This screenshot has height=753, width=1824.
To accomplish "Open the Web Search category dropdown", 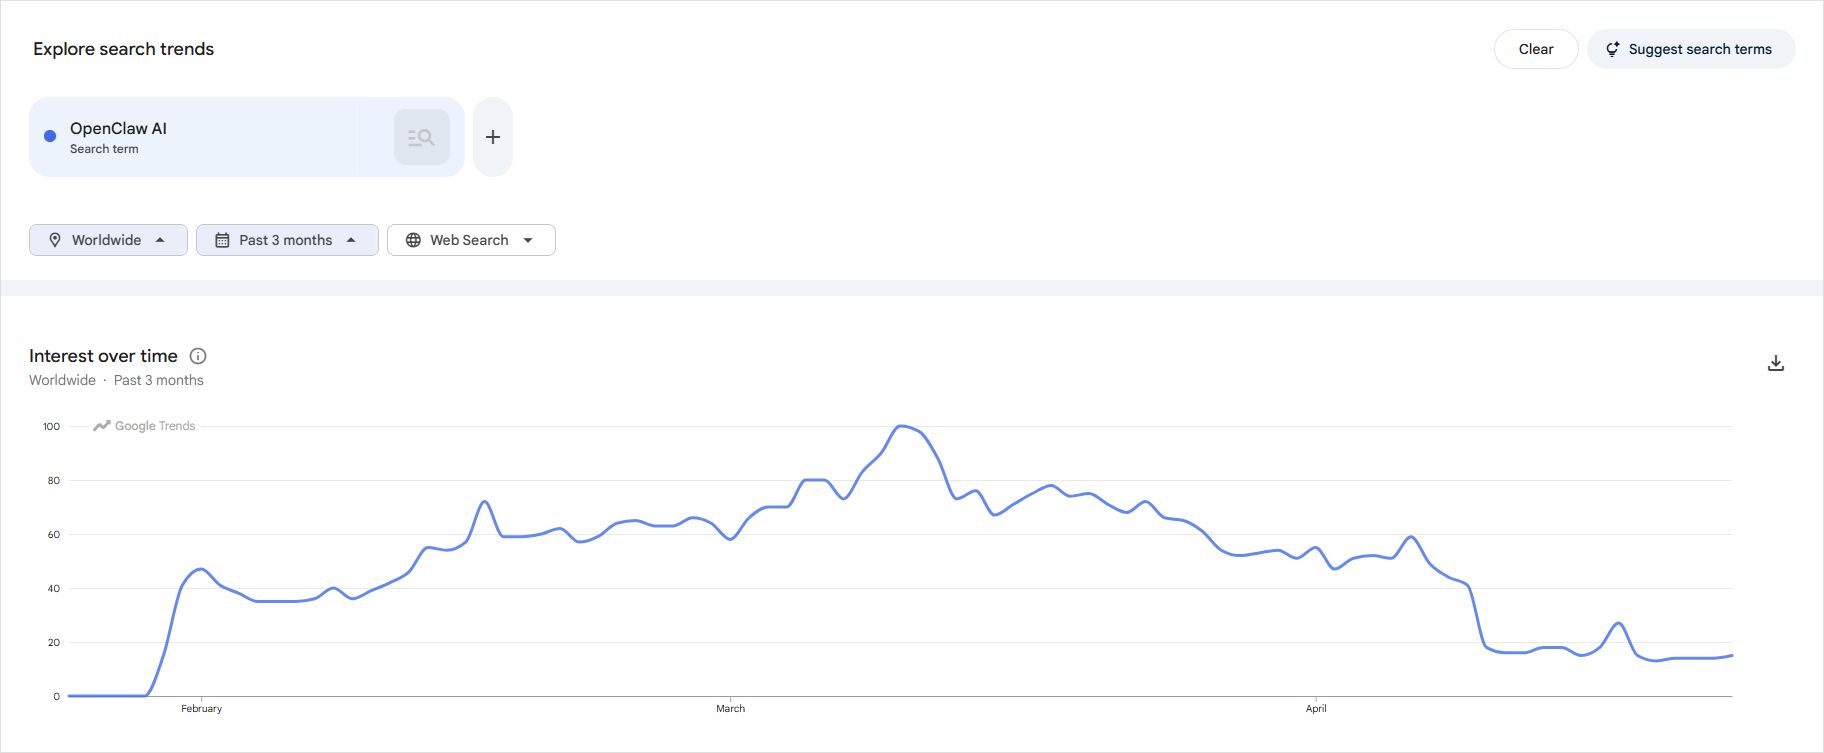I will tap(470, 239).
